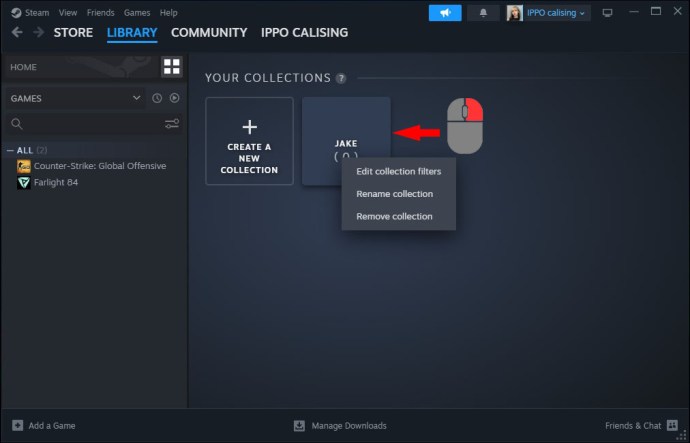Go to the LIBRARY tab
Image resolution: width=690 pixels, height=443 pixels.
point(132,32)
